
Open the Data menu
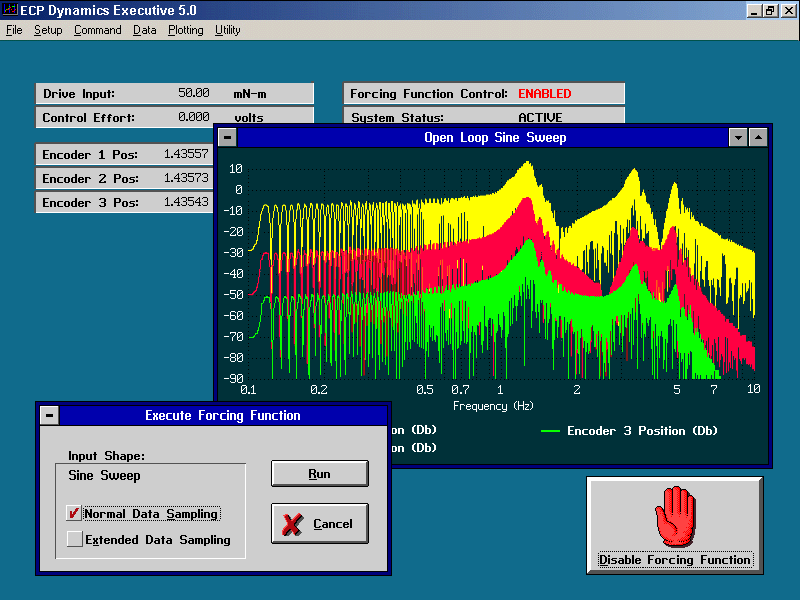144,30
